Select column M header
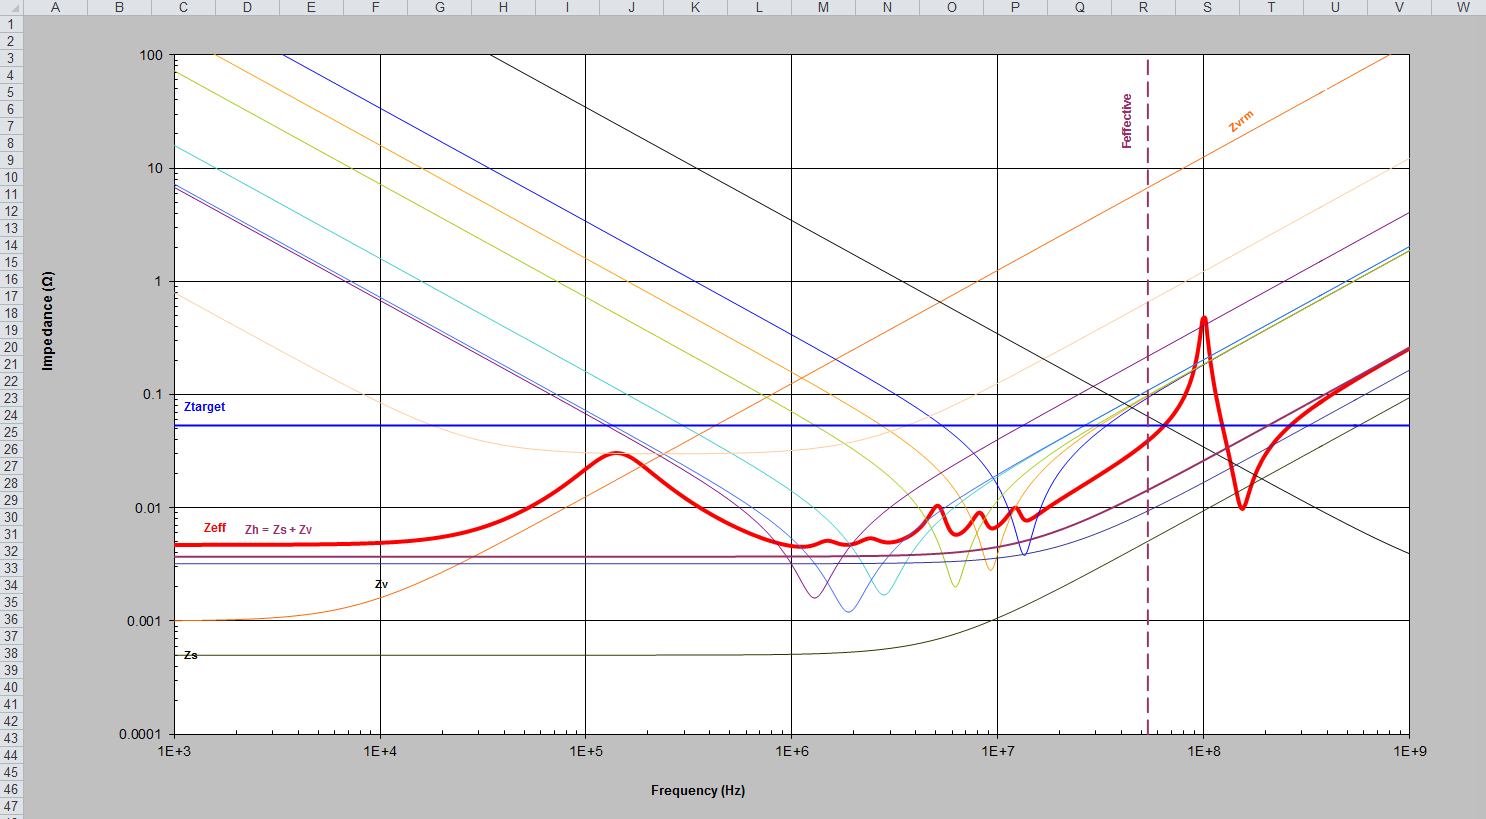 click(x=823, y=7)
